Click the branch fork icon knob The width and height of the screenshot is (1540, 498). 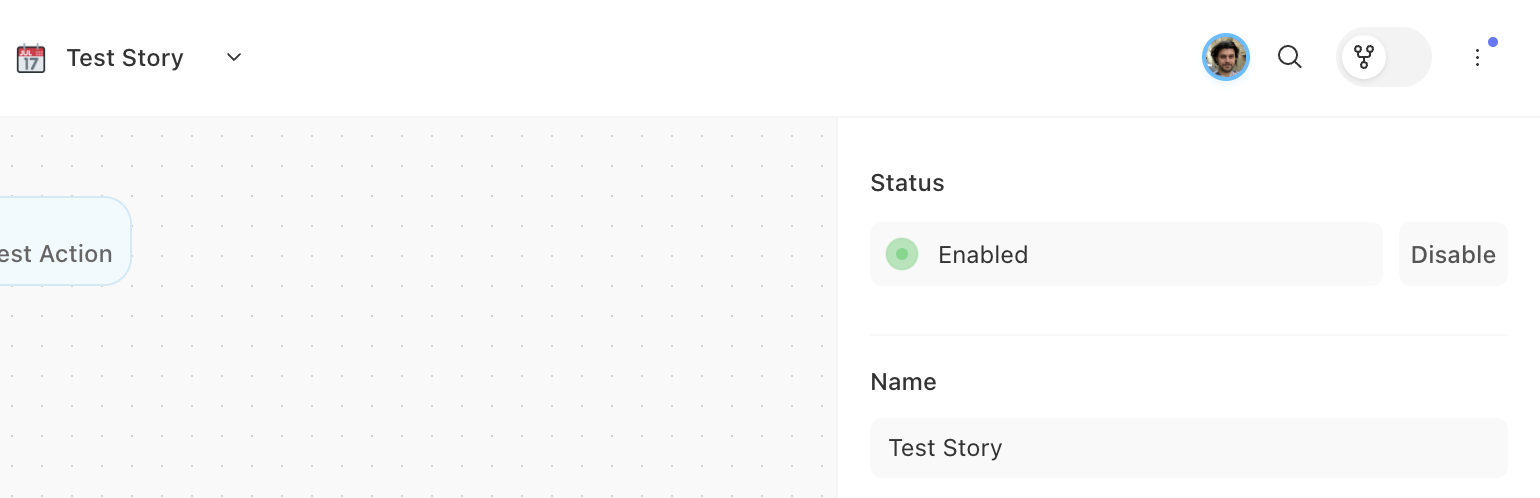click(1364, 57)
